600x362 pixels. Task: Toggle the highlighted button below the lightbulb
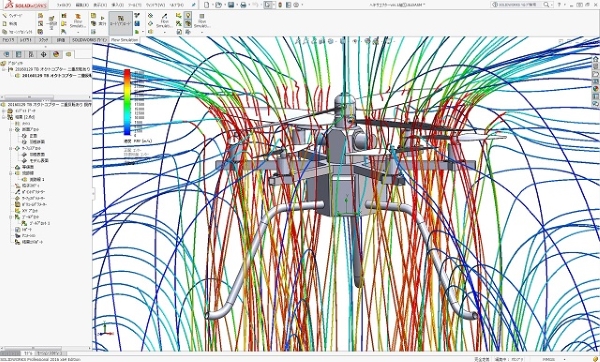click(188, 23)
